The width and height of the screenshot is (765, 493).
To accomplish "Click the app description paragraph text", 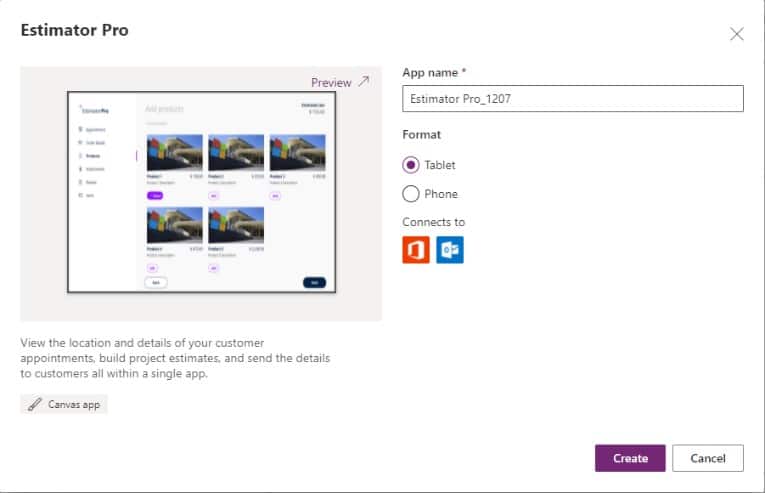I will 175,358.
